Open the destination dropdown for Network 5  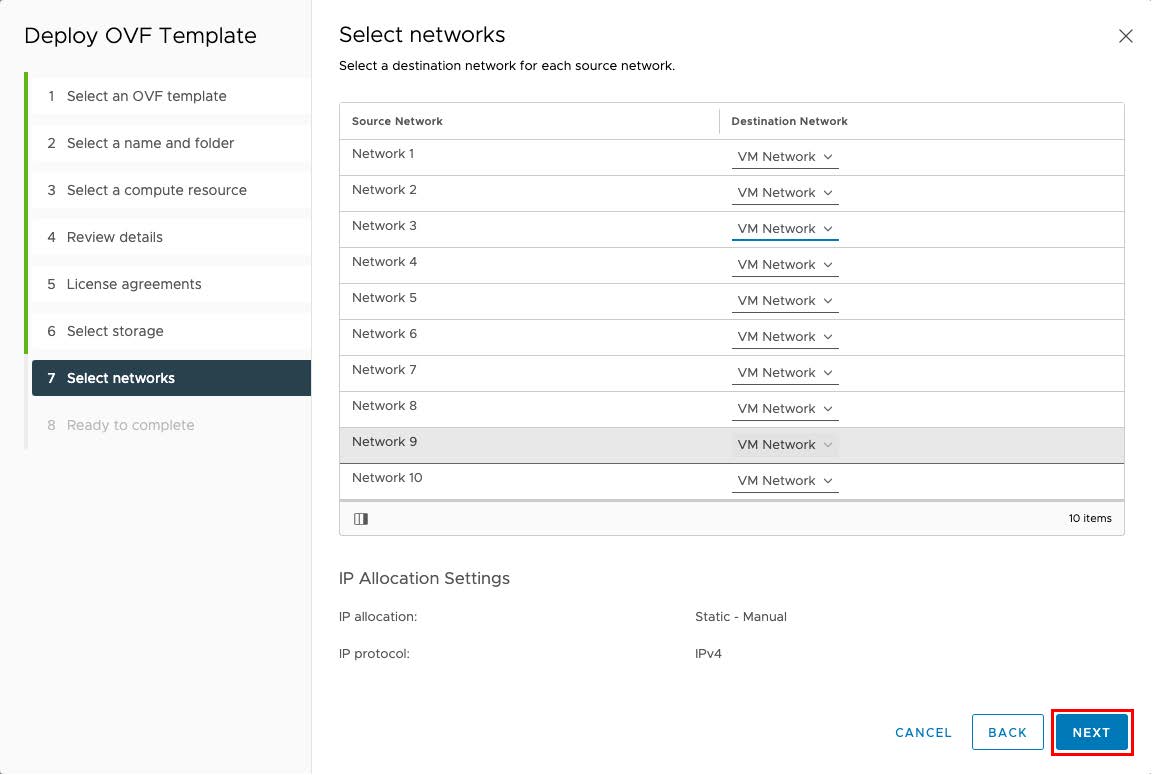tap(785, 300)
